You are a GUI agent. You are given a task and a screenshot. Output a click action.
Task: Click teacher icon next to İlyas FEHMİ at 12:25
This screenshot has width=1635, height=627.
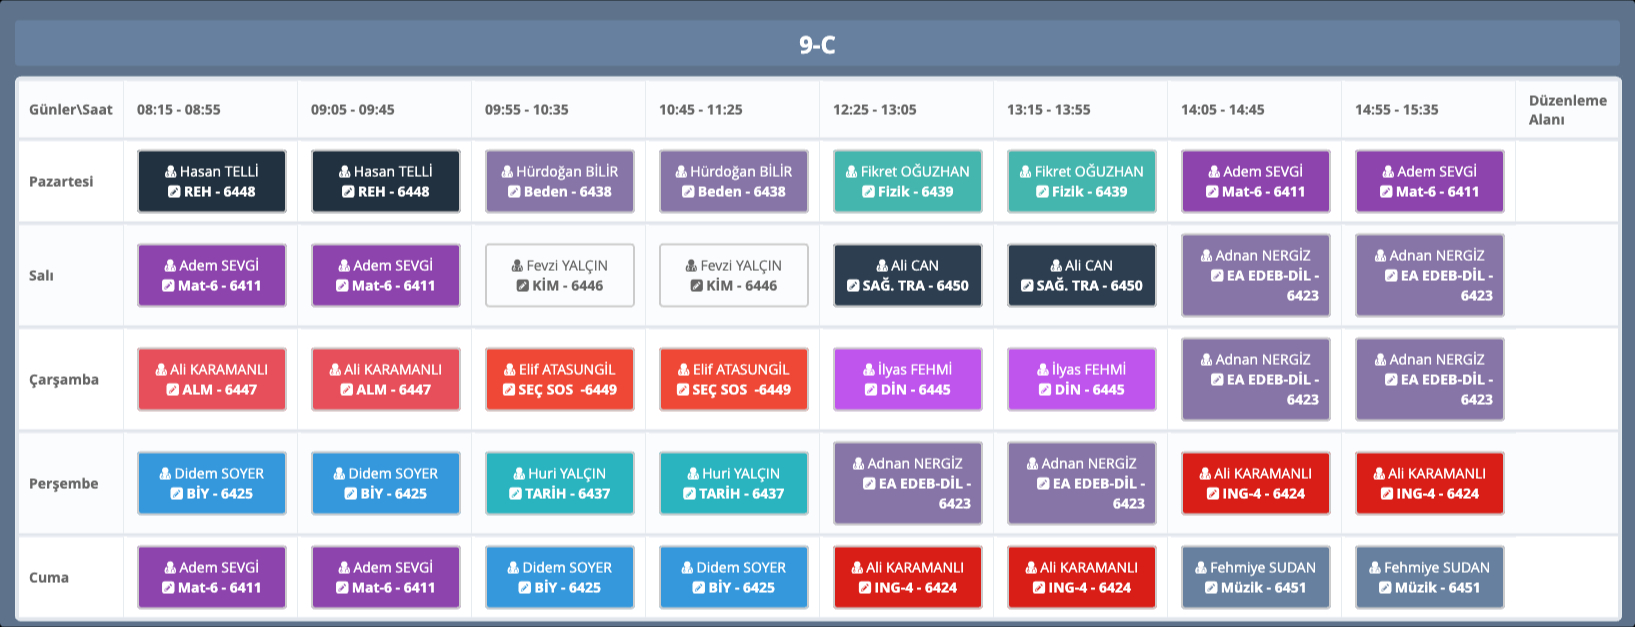(x=869, y=370)
